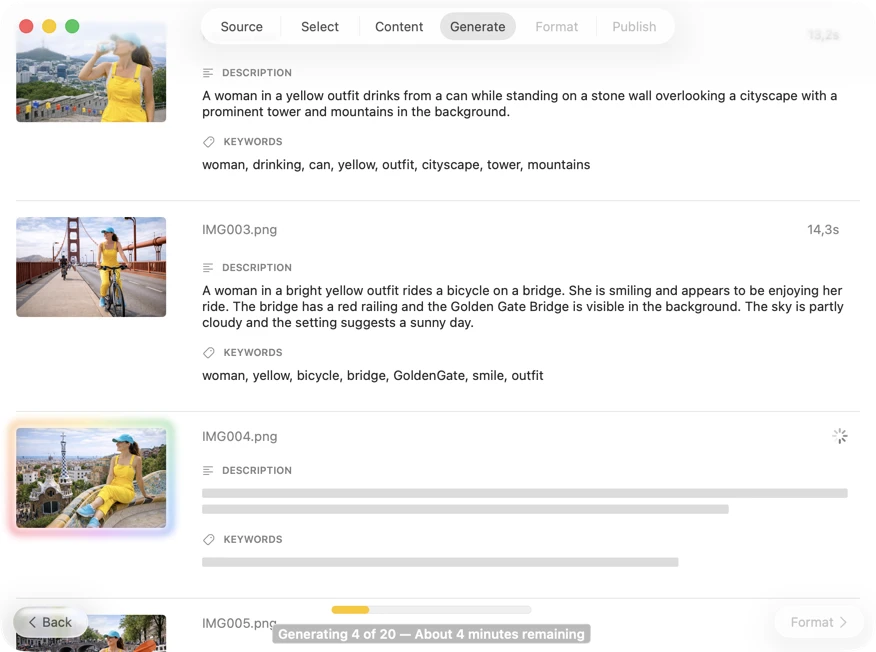876x652 pixels.
Task: Click the Format tab in the top bar
Action: (556, 27)
